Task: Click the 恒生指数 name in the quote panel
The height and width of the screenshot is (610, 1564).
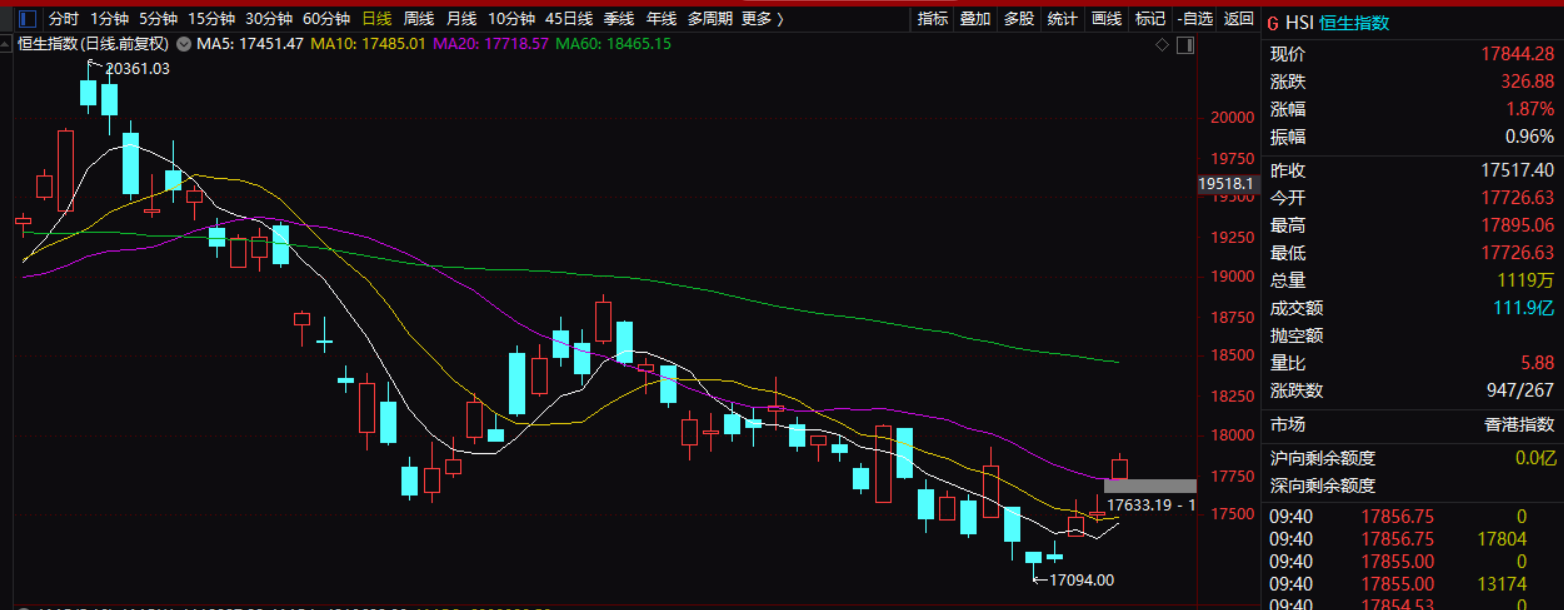Action: click(1354, 23)
